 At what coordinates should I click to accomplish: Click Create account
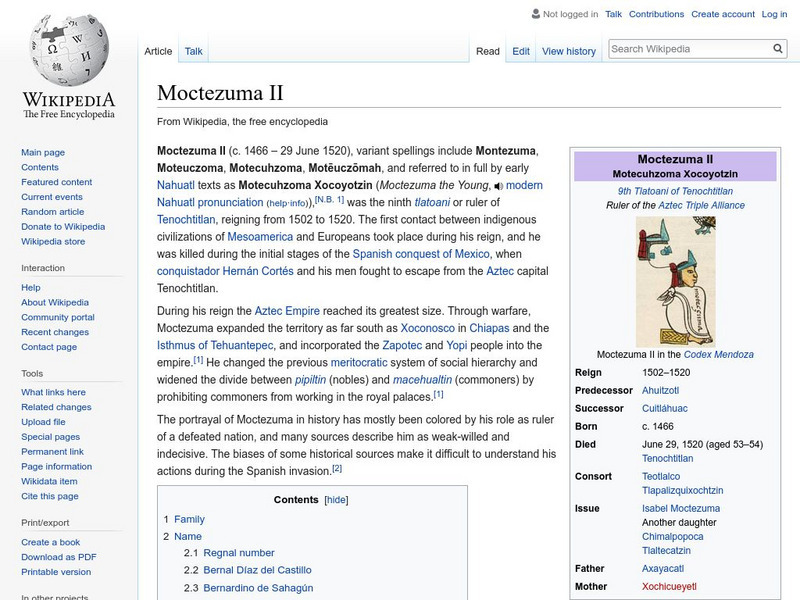pos(723,14)
